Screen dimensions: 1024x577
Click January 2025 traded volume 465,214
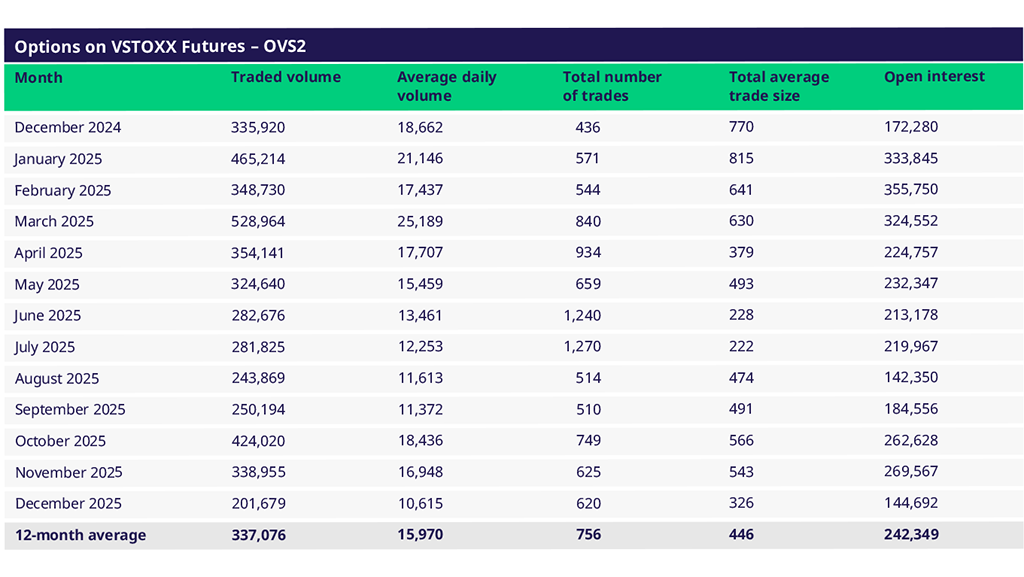tap(258, 158)
